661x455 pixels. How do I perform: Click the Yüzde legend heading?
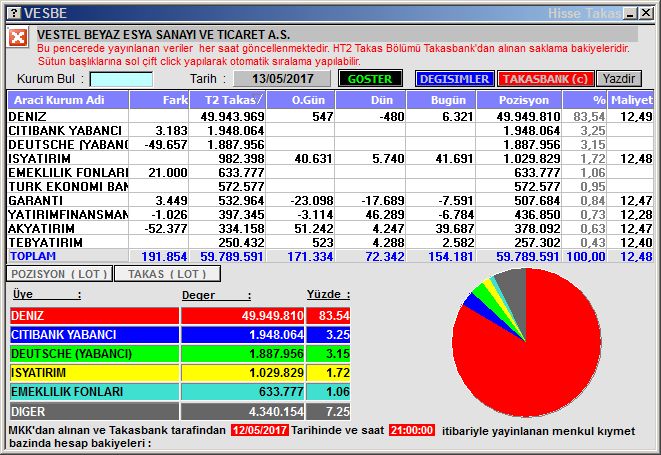point(328,294)
